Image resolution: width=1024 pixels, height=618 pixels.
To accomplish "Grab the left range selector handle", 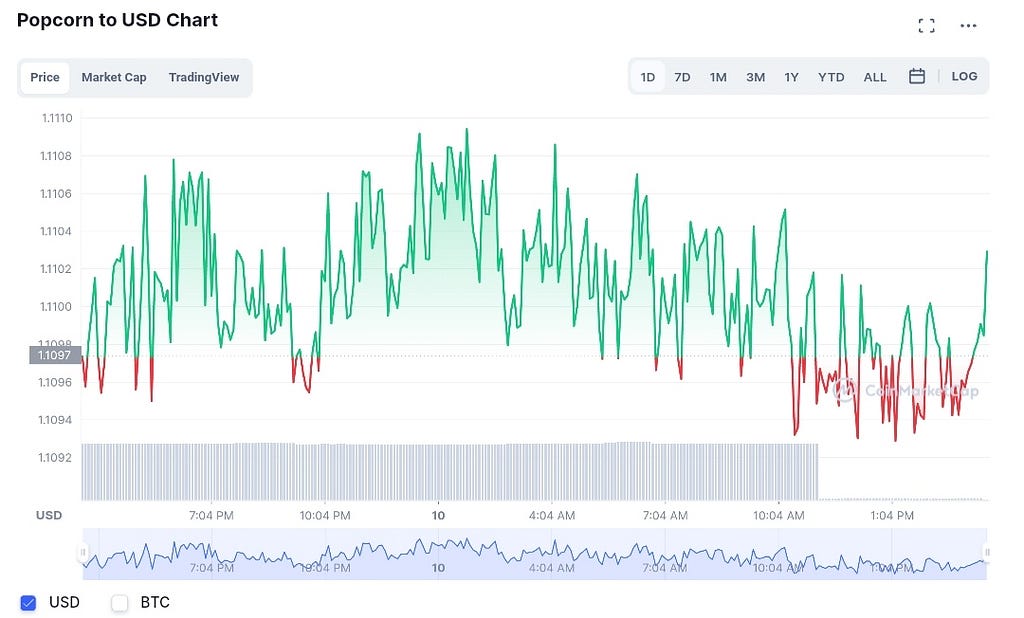I will coord(83,553).
